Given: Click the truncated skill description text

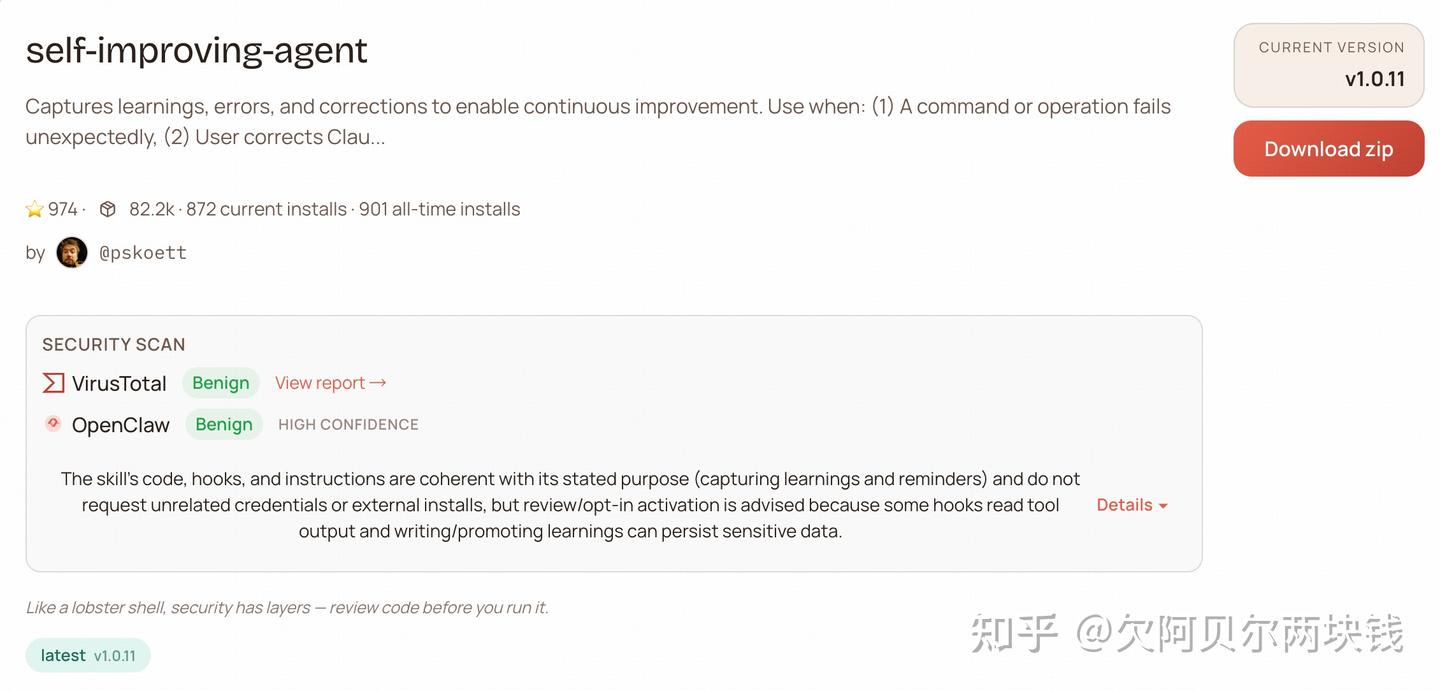Looking at the screenshot, I should click(597, 121).
